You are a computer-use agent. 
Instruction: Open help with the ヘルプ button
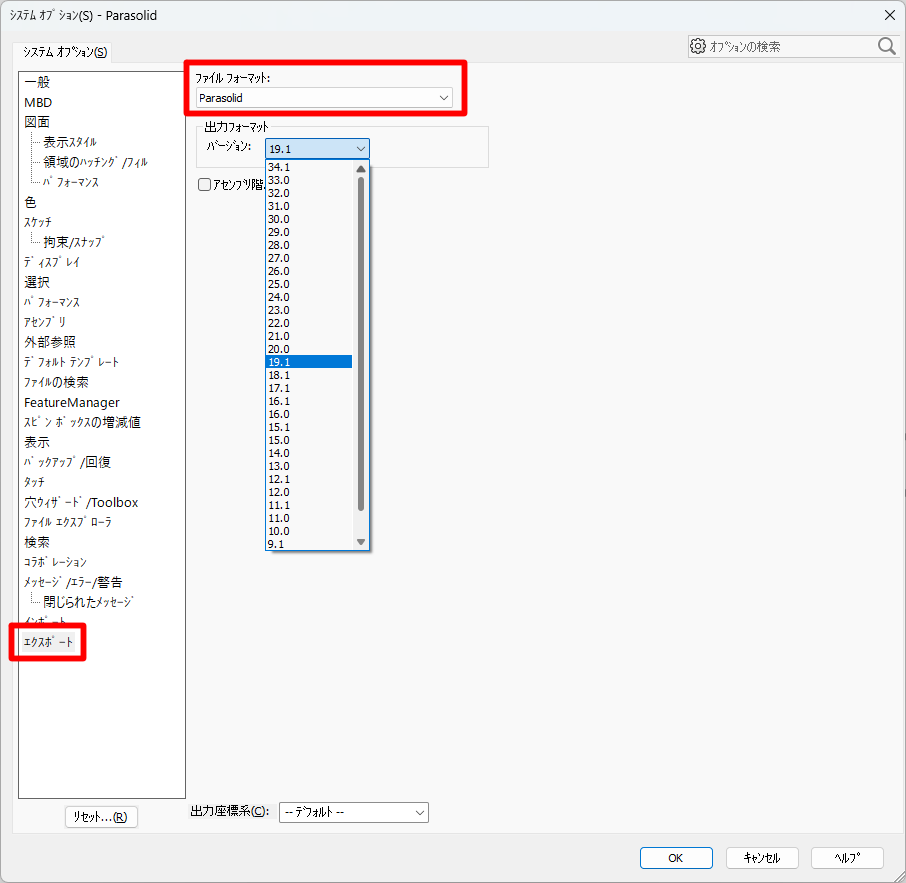[x=847, y=858]
